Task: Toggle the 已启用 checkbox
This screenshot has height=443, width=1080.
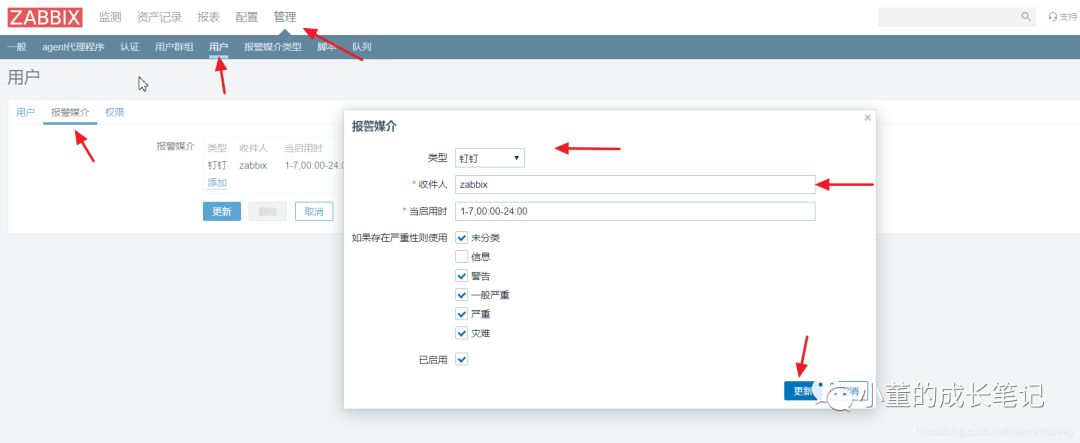Action: (x=461, y=359)
